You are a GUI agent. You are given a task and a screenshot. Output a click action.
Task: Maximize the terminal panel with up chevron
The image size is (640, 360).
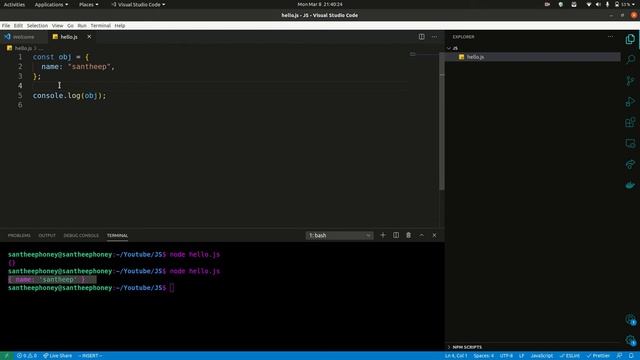[x=422, y=235]
